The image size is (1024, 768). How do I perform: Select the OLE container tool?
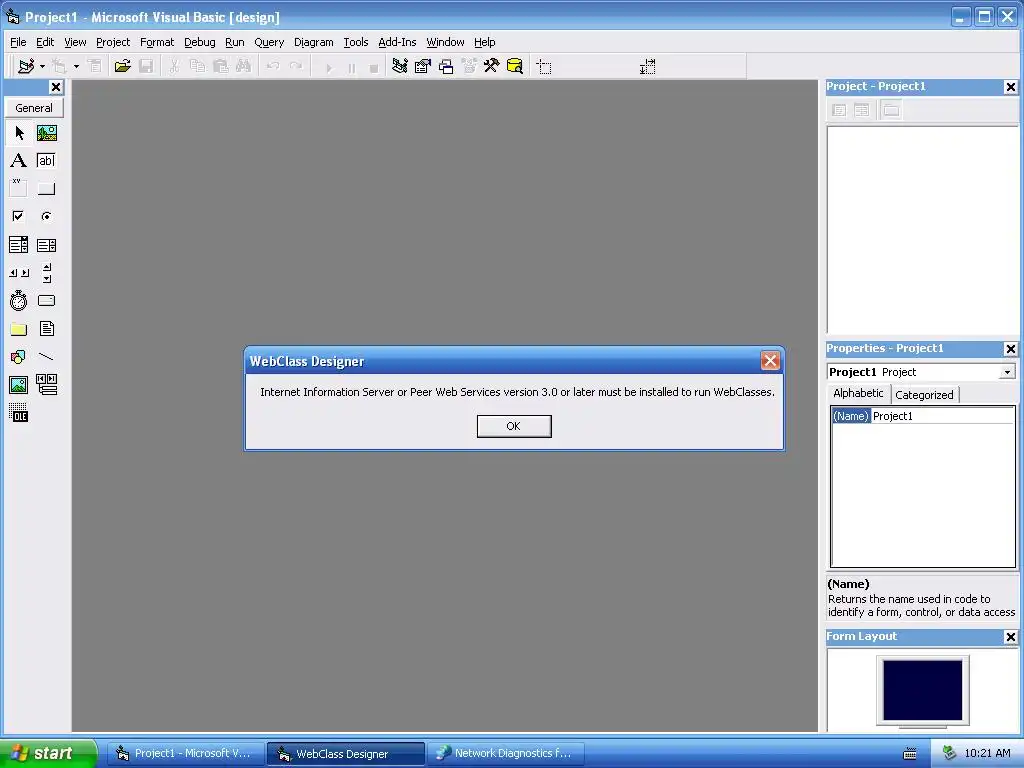tap(19, 413)
